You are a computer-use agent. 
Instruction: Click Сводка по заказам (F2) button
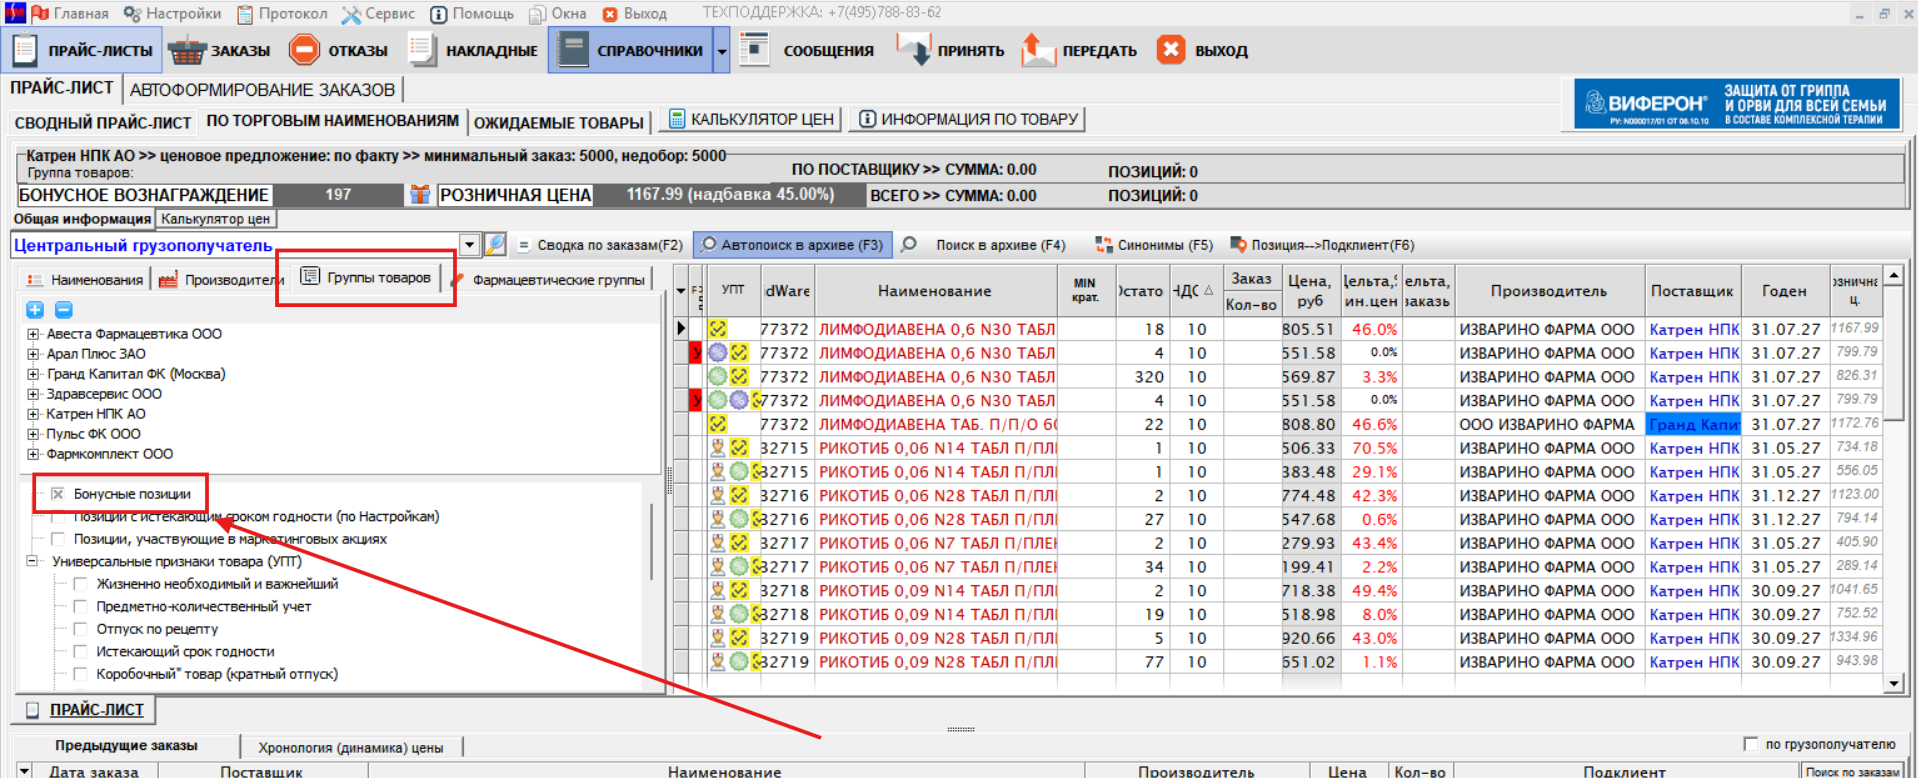(x=599, y=245)
